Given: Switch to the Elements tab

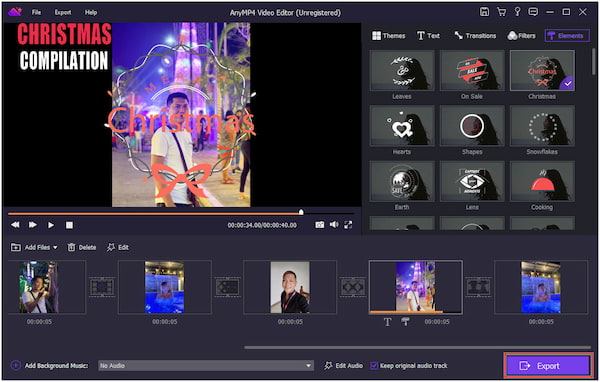Looking at the screenshot, I should click(x=567, y=36).
